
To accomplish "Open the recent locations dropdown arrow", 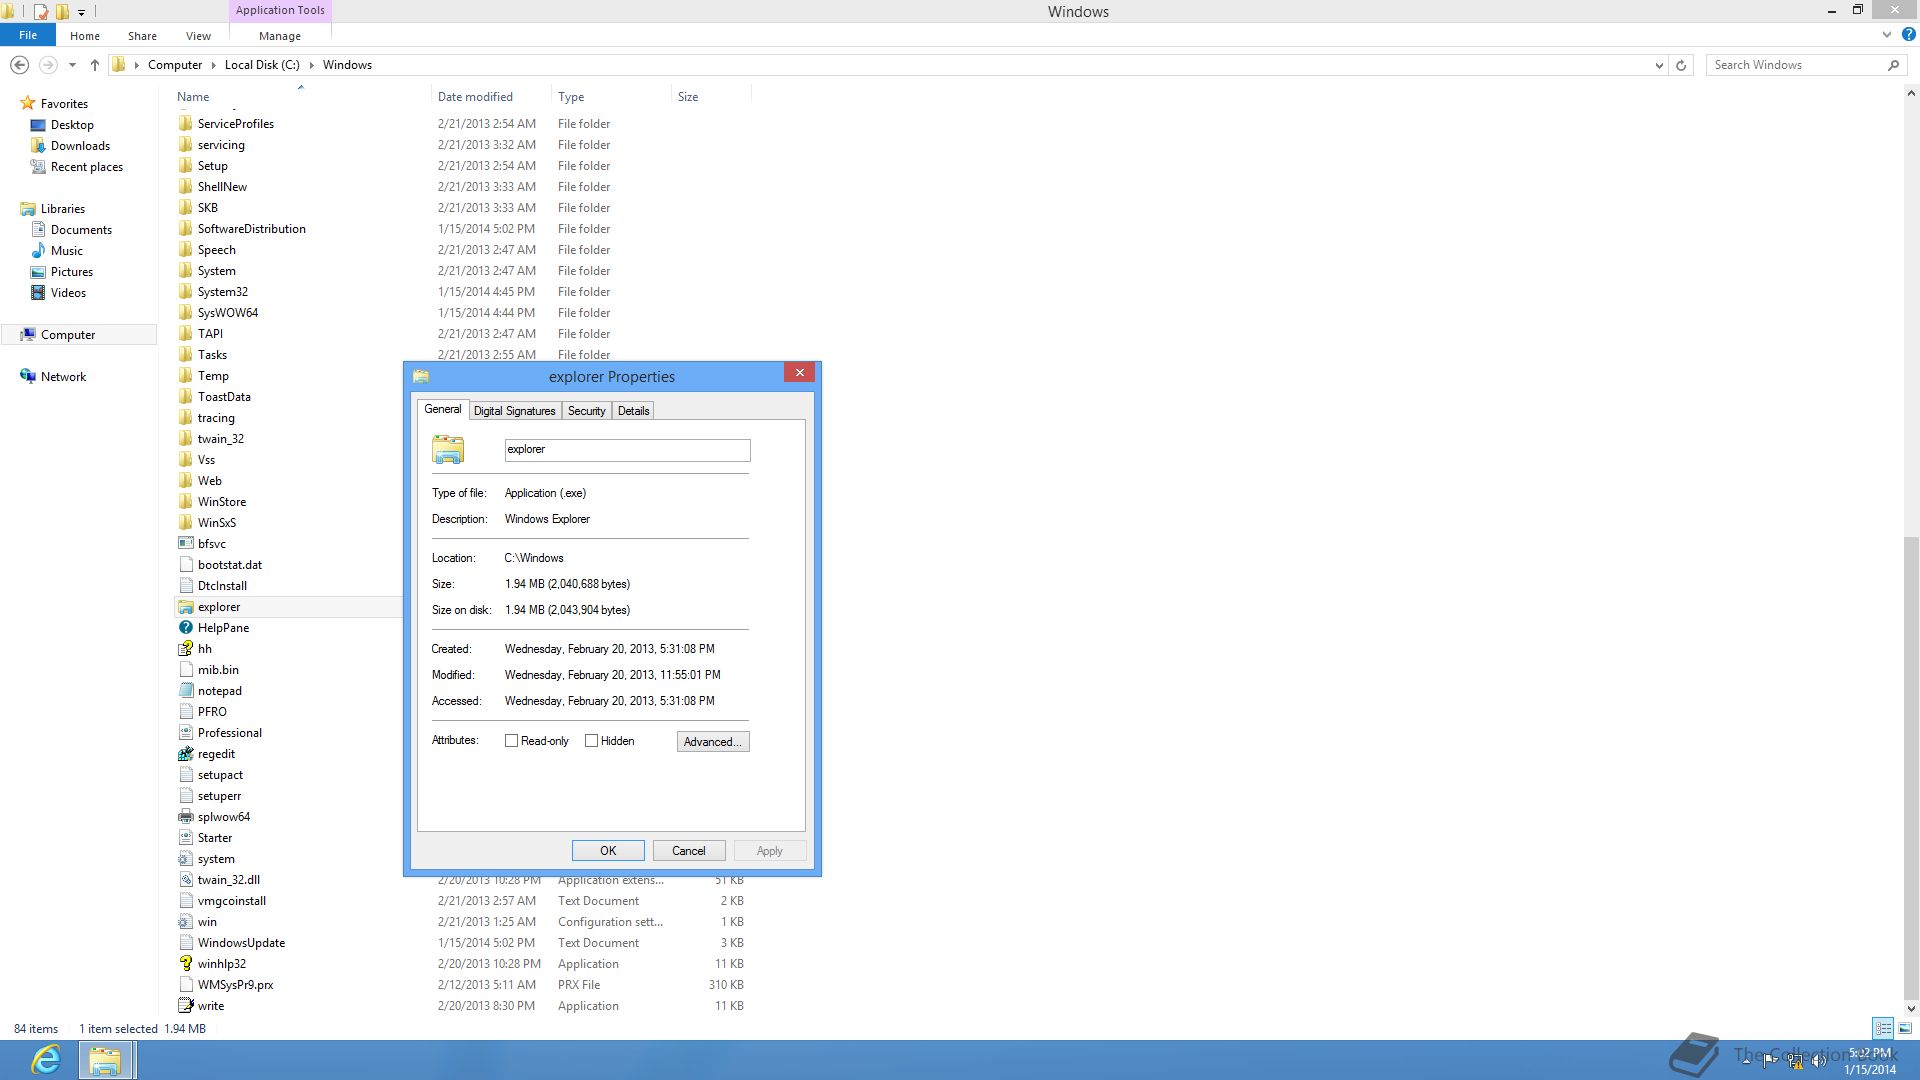I will click(72, 65).
